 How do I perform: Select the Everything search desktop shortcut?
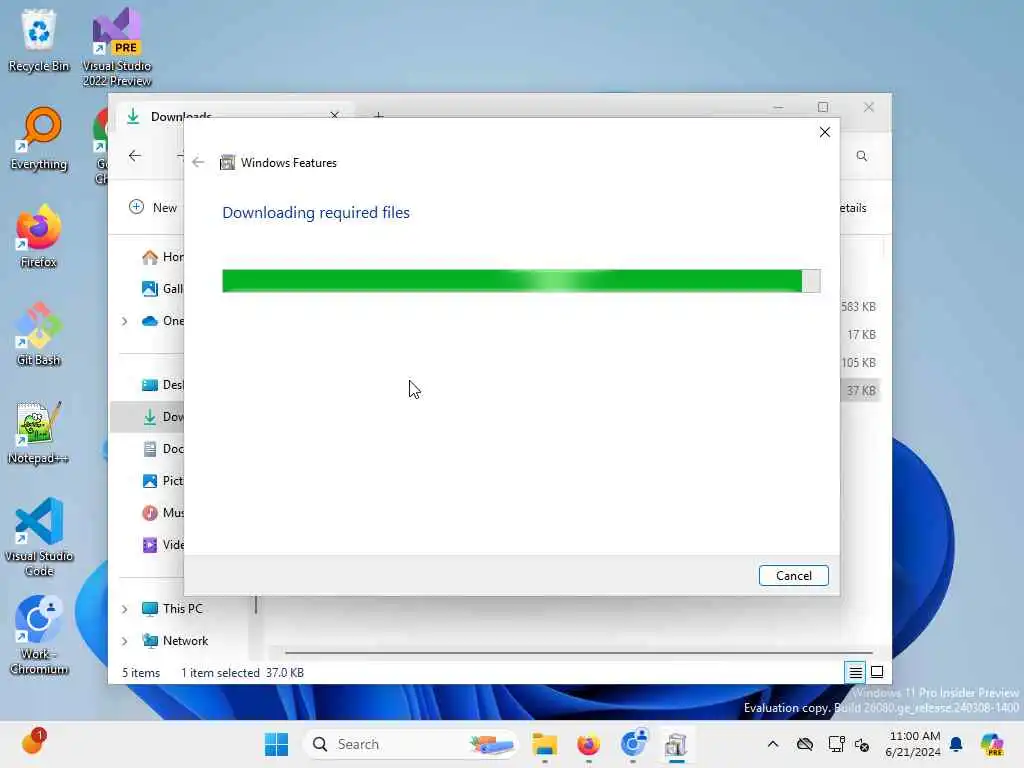click(39, 138)
